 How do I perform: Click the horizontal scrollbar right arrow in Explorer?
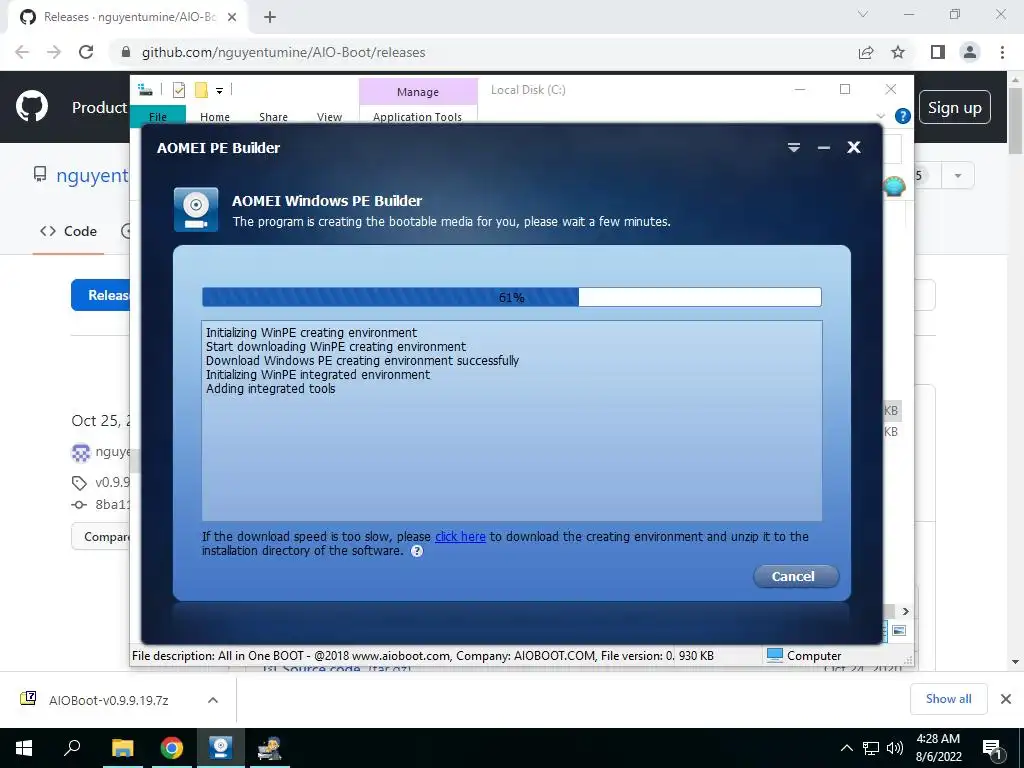905,611
